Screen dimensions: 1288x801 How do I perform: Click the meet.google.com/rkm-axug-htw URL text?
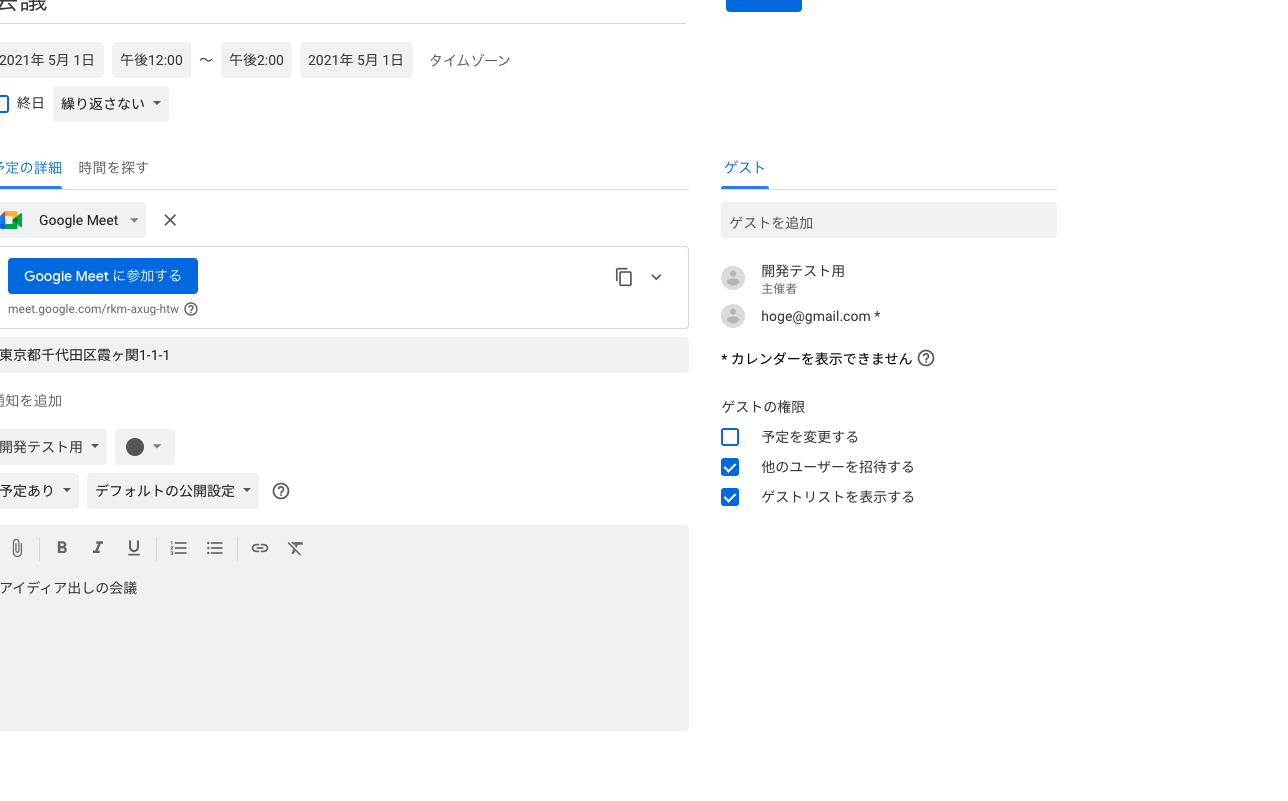(x=93, y=309)
